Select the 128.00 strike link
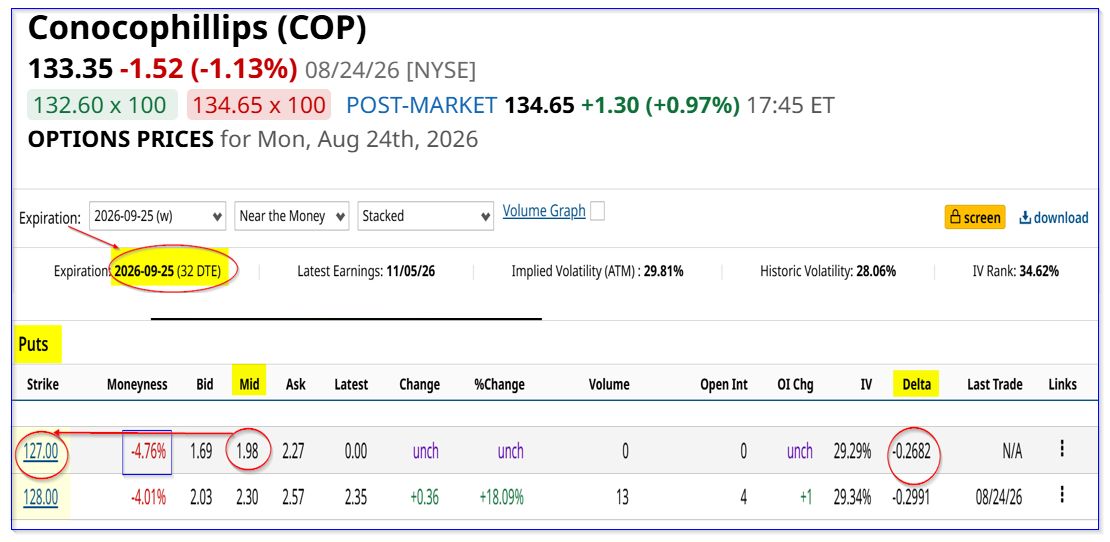1110x542 pixels. 41,497
